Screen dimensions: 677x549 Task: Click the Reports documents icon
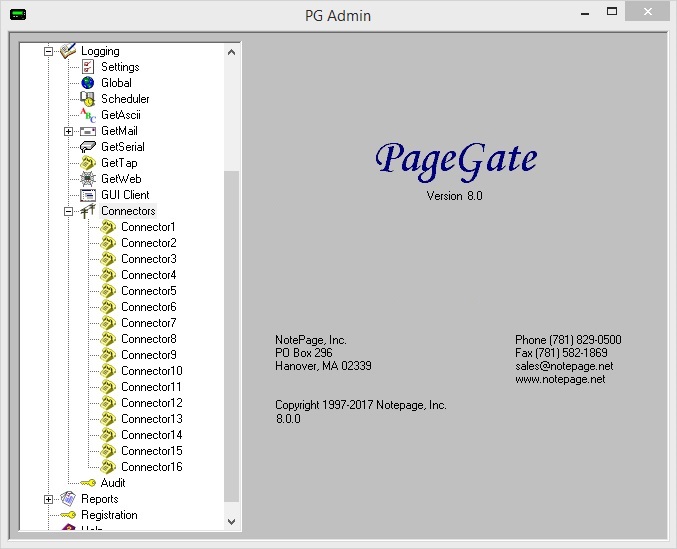click(x=68, y=499)
